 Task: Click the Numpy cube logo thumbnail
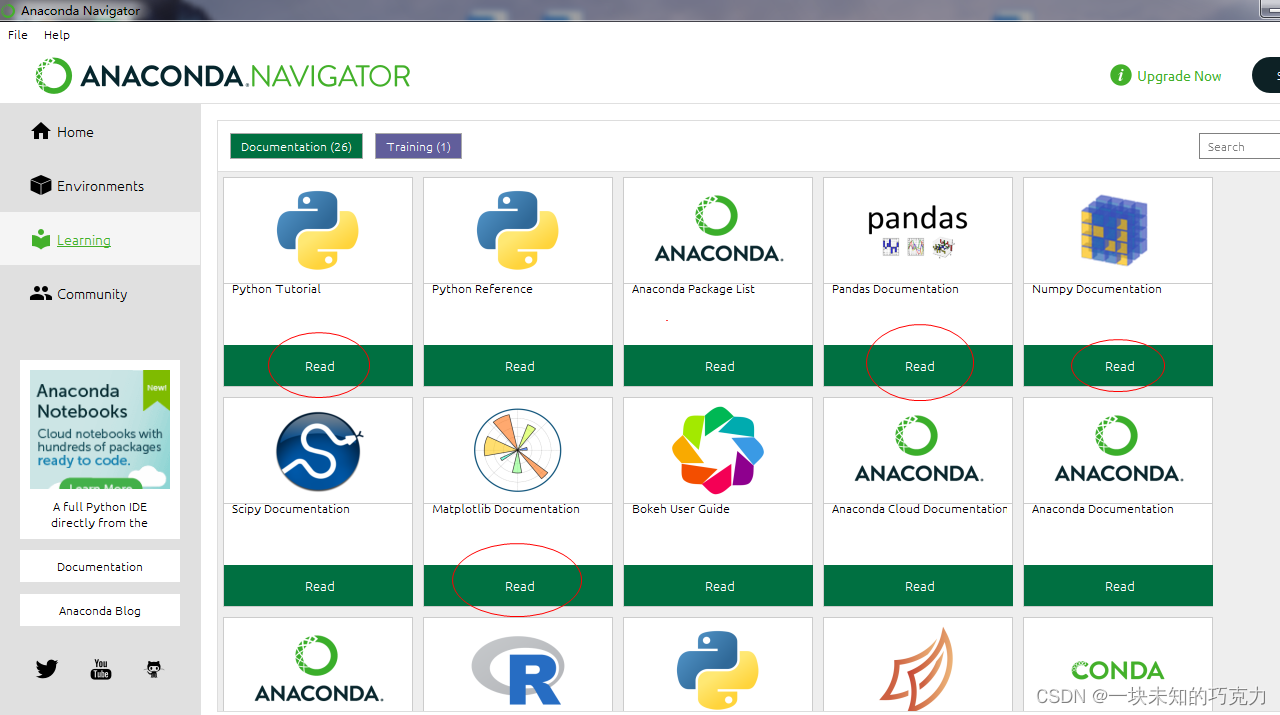[x=1114, y=230]
